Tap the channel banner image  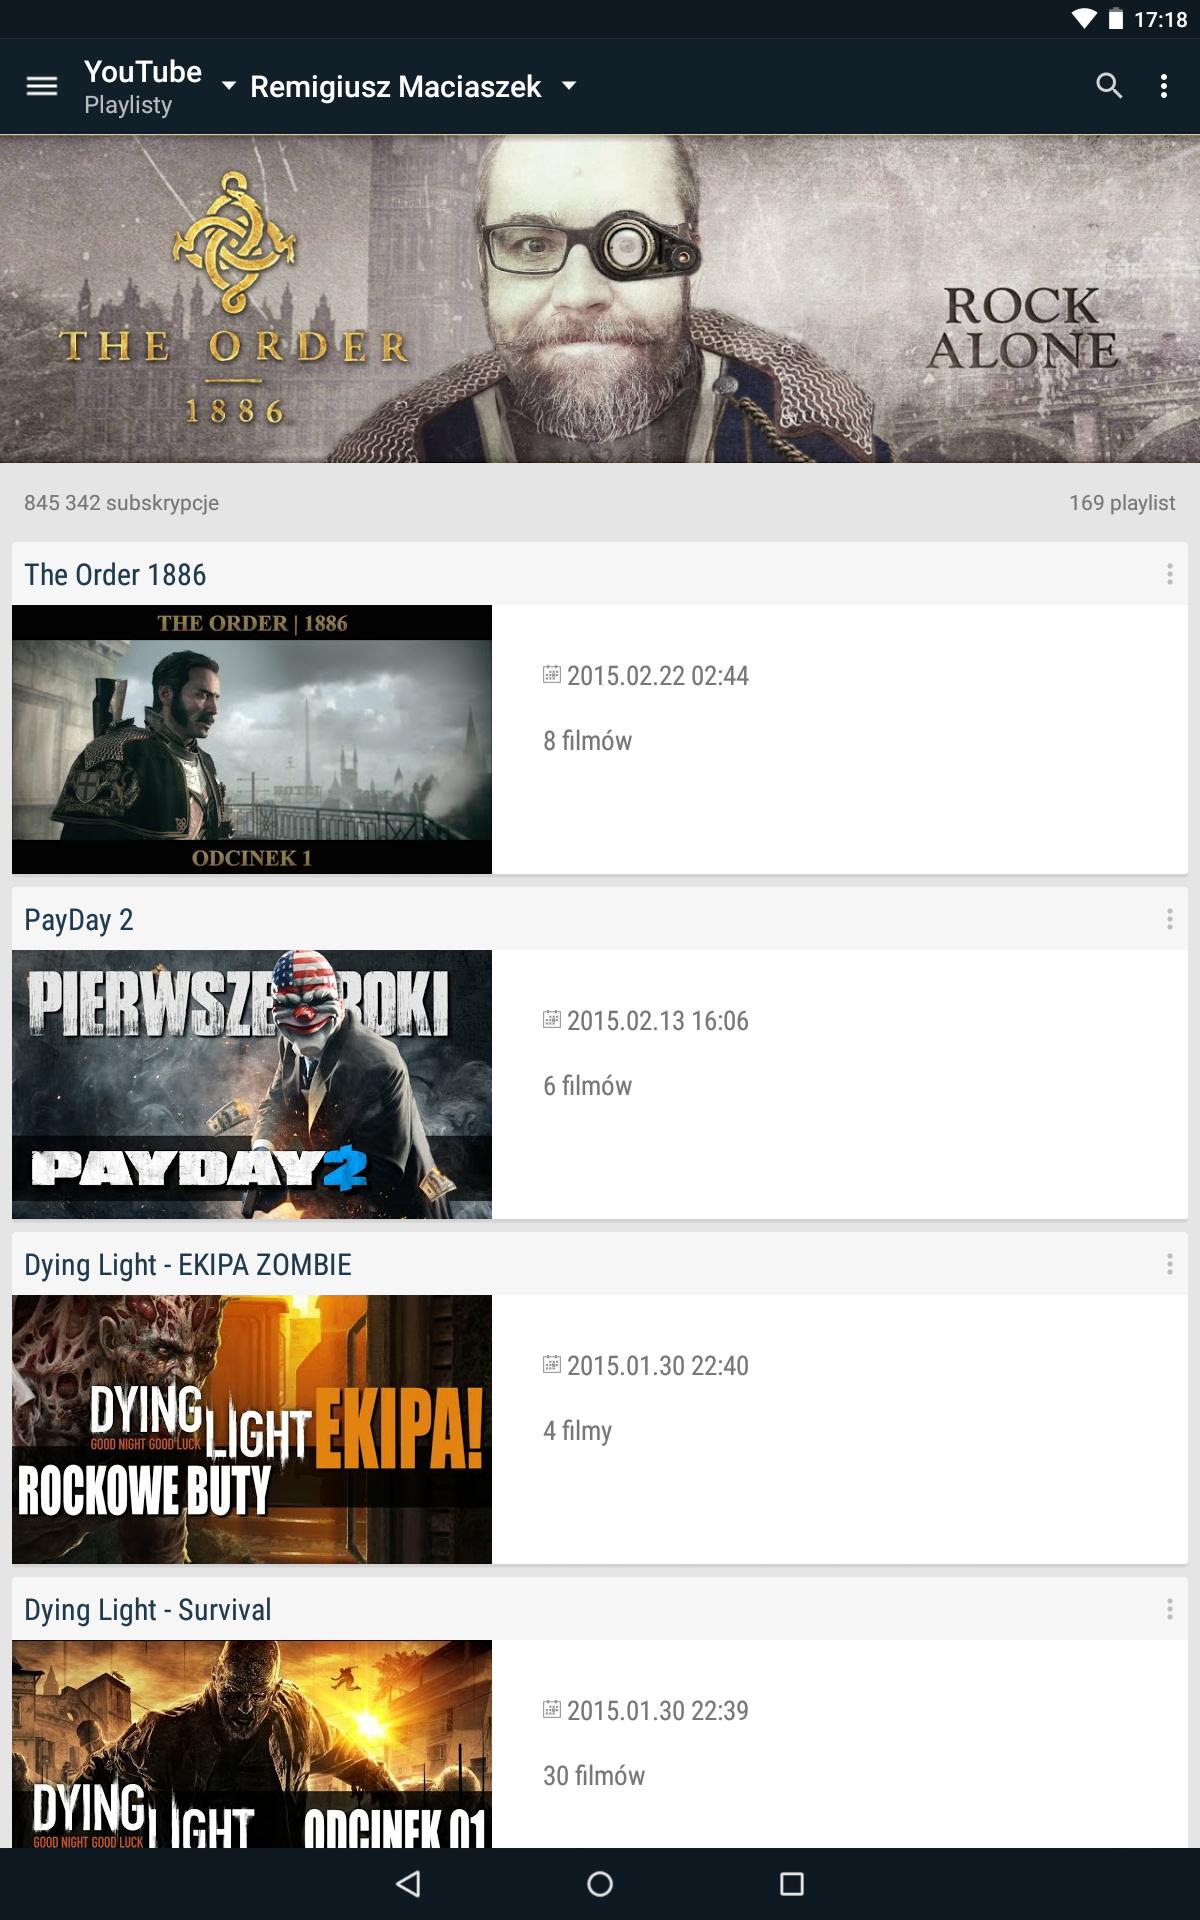click(x=600, y=299)
